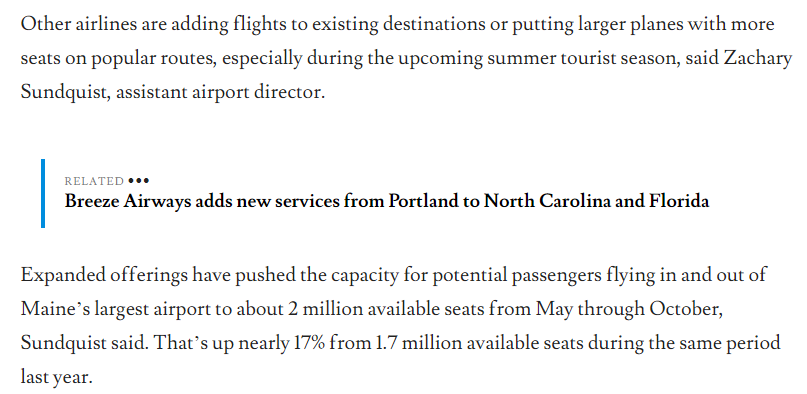Click "last year." at the paragraph end
The width and height of the screenshot is (807, 394).
56,377
